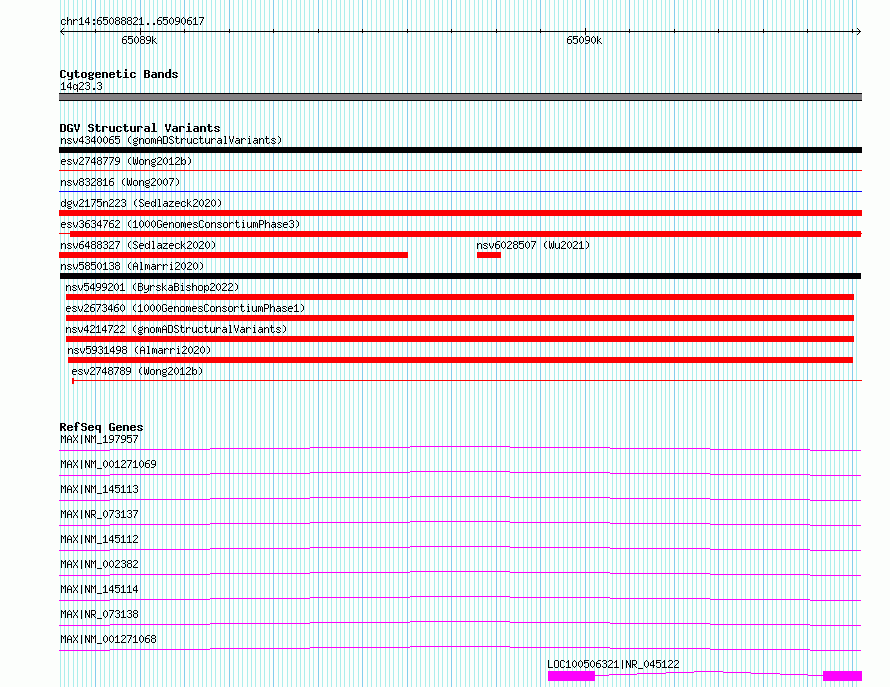The image size is (890, 687).
Task: Click the MAX|NR_073137 transcript label
Action: [99, 514]
